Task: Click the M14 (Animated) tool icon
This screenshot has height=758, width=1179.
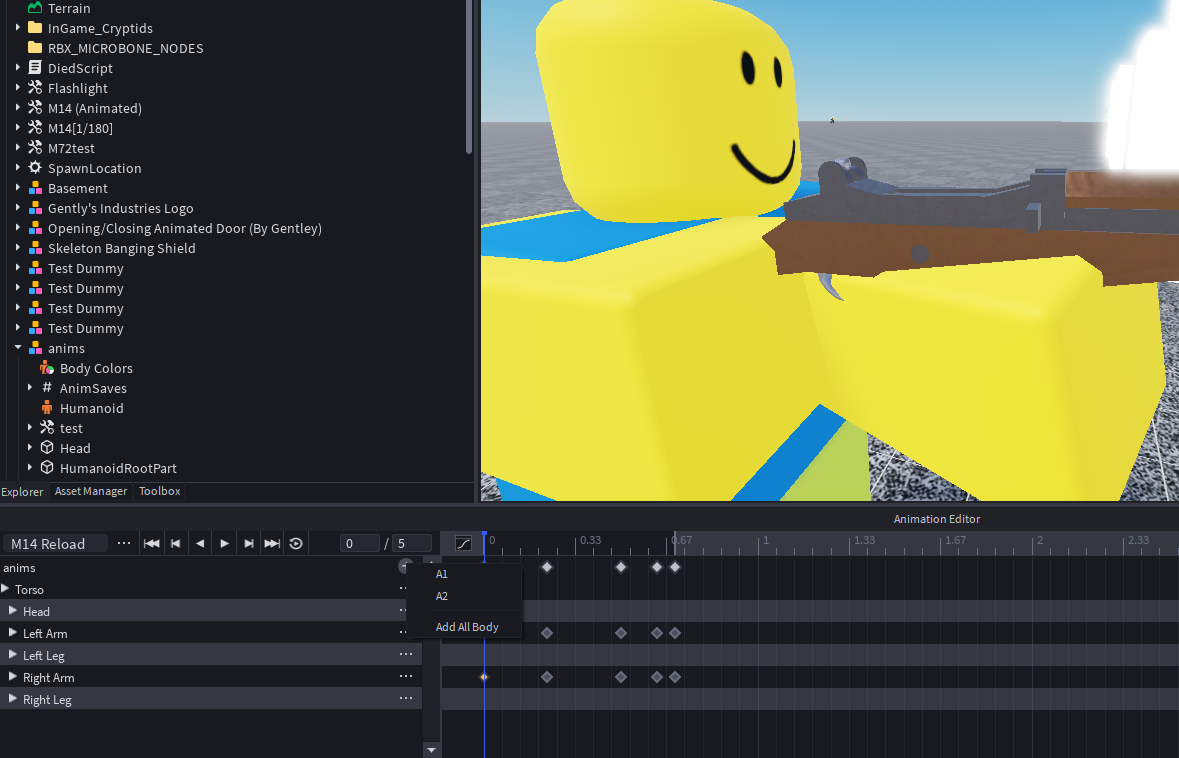Action: click(35, 108)
